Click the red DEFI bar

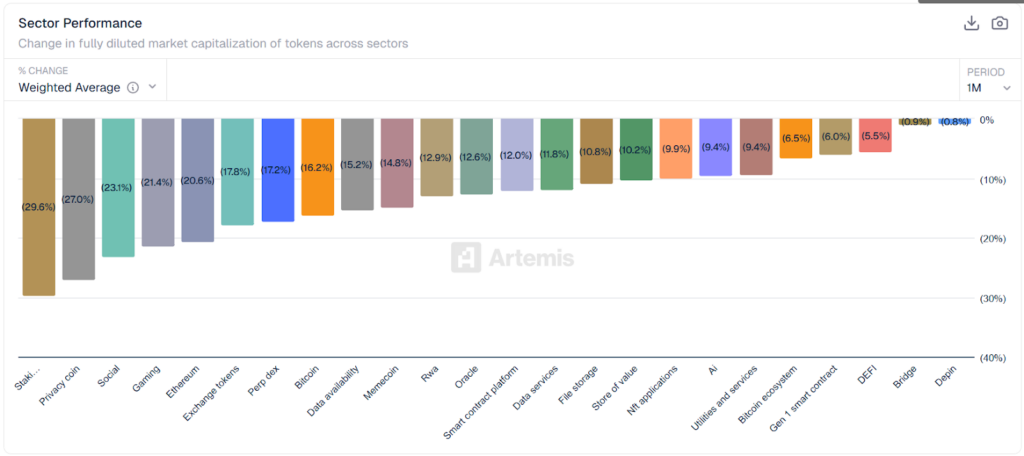click(x=875, y=135)
